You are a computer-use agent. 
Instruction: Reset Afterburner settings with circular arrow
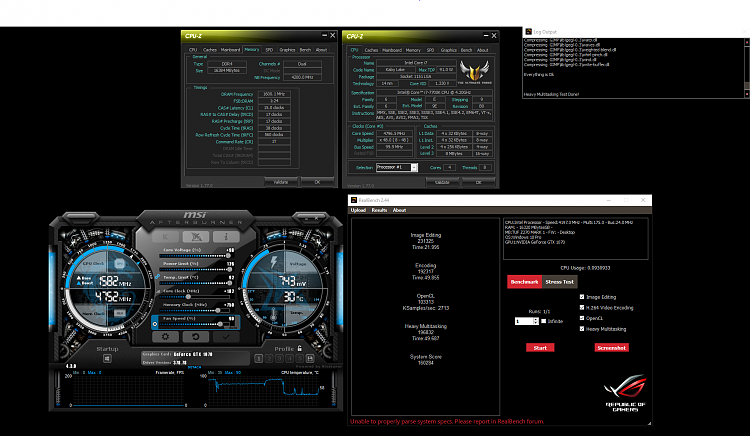tap(196, 337)
